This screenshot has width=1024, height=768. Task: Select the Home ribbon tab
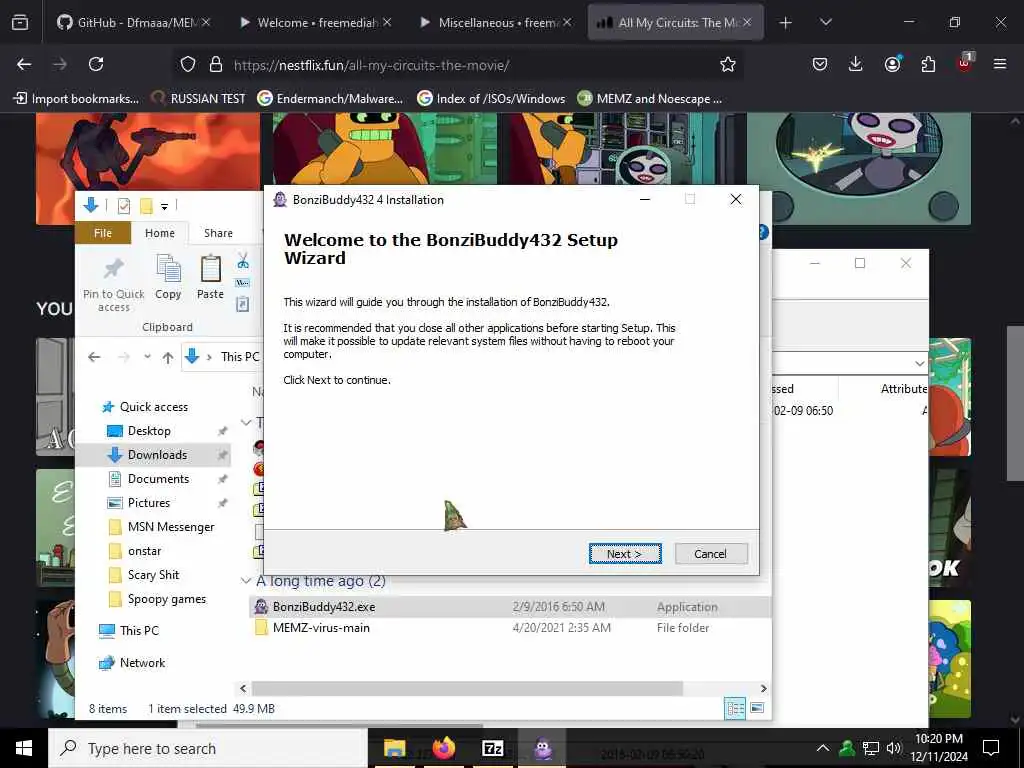pyautogui.click(x=159, y=233)
